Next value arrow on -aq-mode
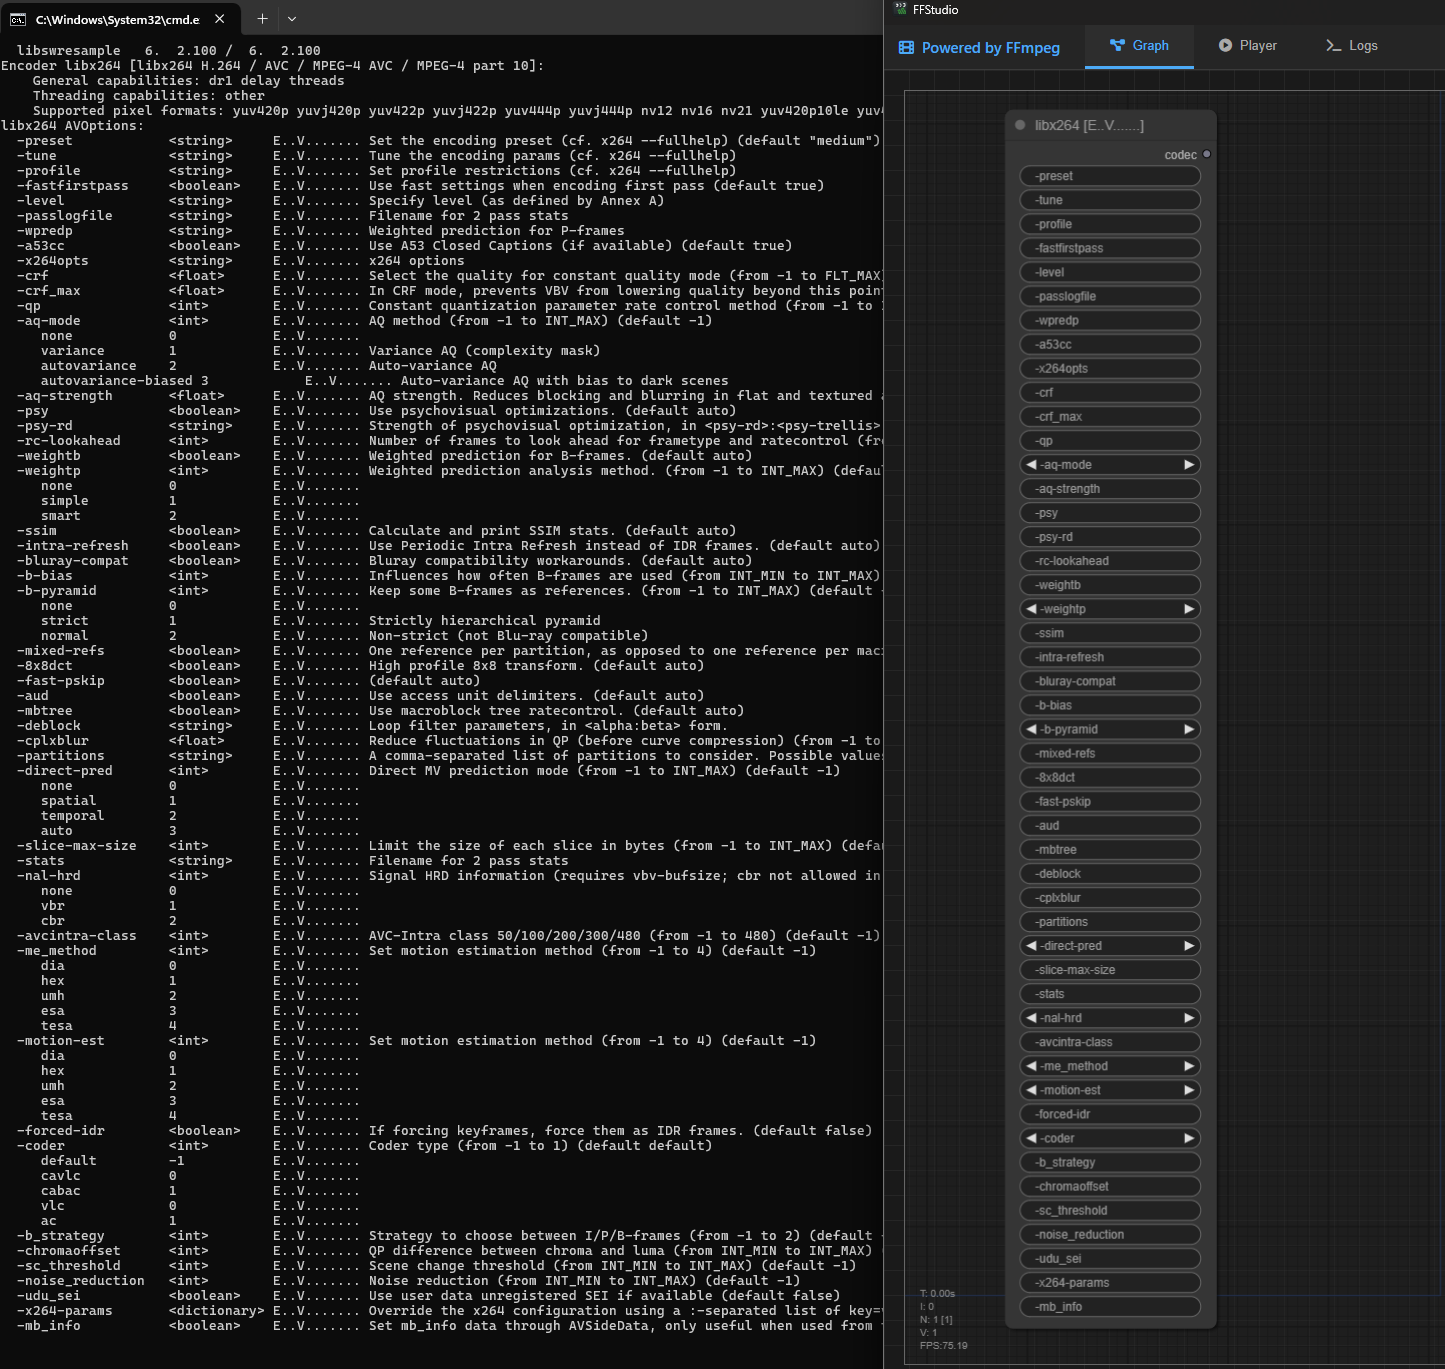 tap(1189, 465)
